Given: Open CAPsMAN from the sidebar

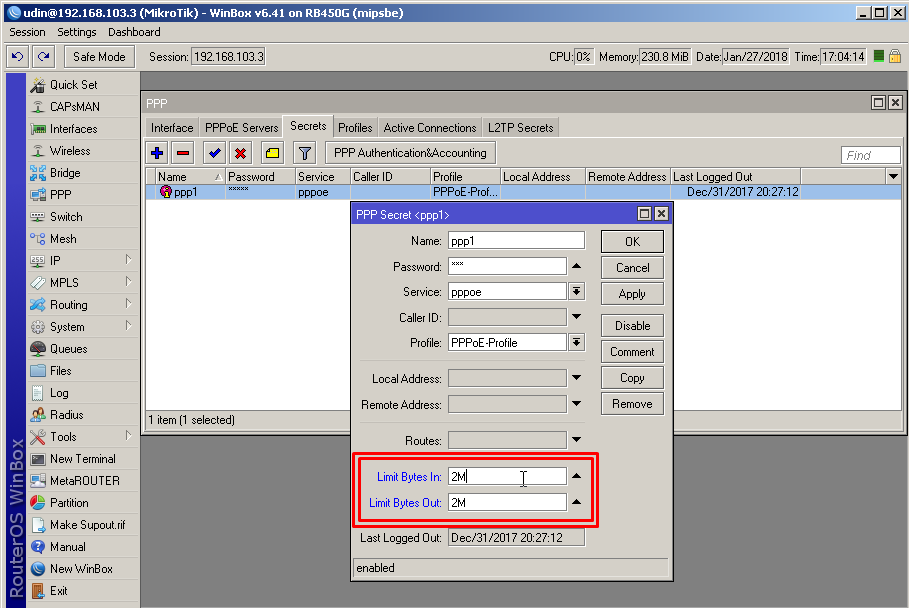Looking at the screenshot, I should coord(75,107).
